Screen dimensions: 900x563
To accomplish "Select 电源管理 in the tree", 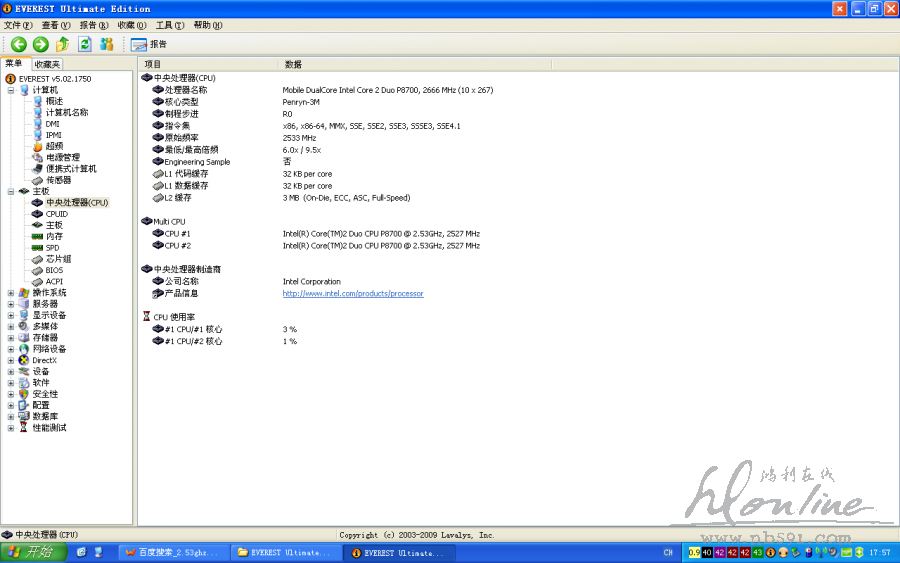I will click(63, 157).
